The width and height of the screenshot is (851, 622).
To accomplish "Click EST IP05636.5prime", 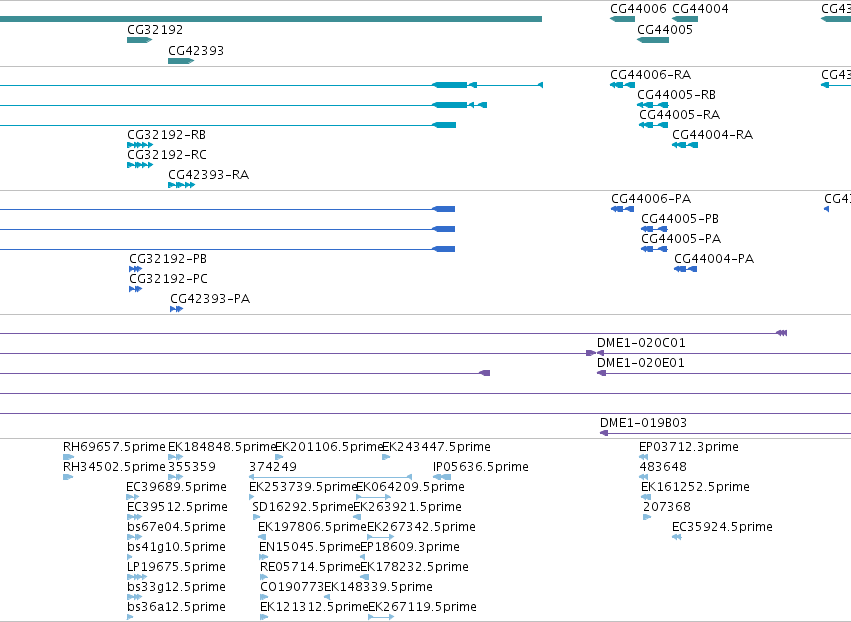I will [x=481, y=467].
